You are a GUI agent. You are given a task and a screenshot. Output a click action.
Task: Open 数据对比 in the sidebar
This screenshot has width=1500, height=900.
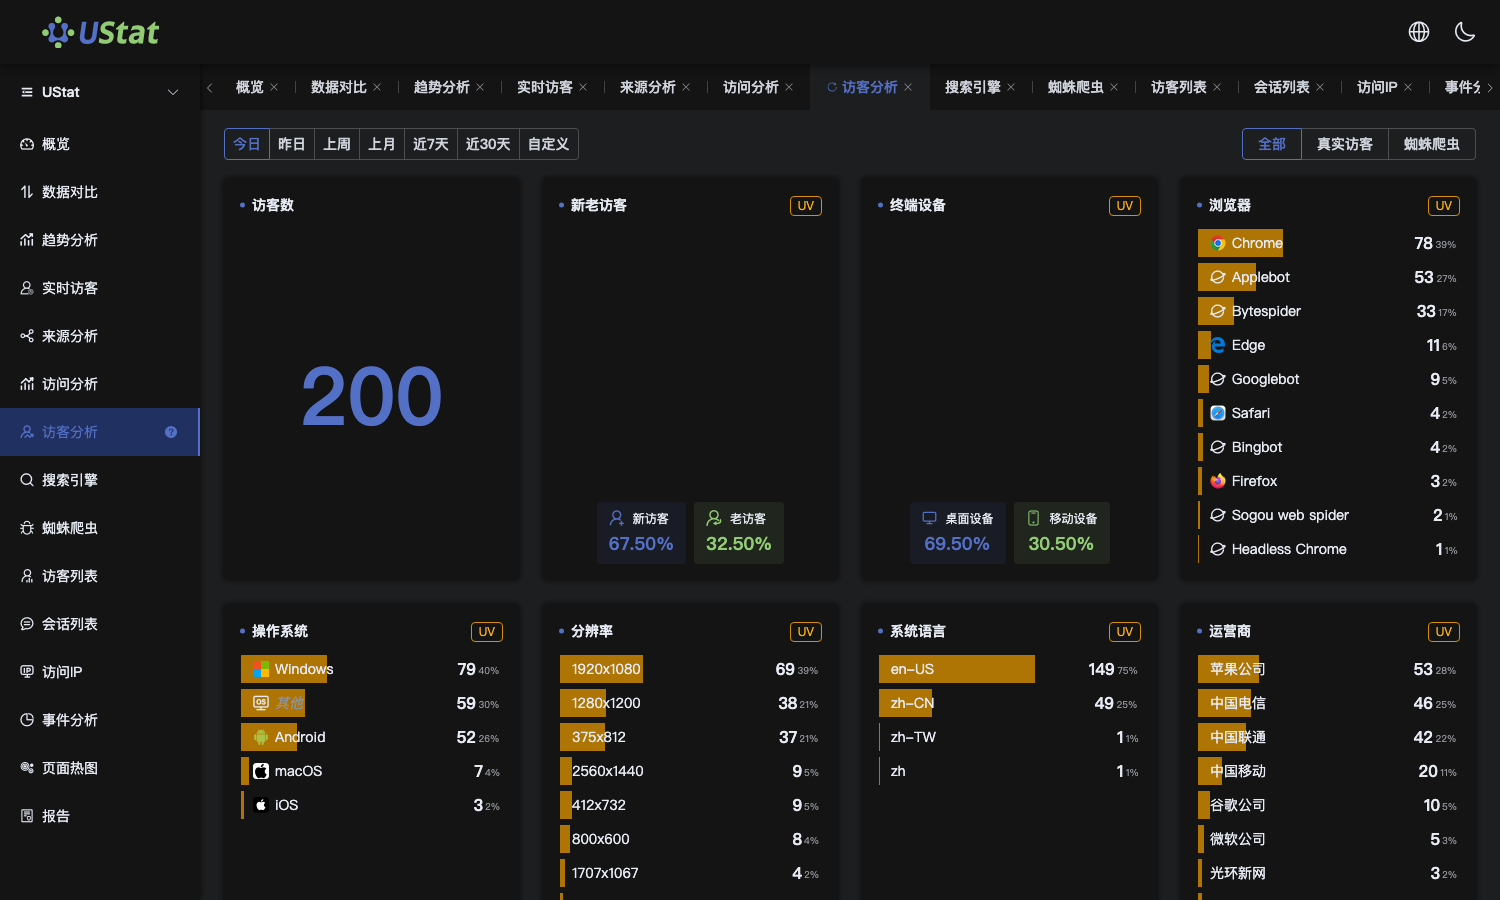pos(100,192)
